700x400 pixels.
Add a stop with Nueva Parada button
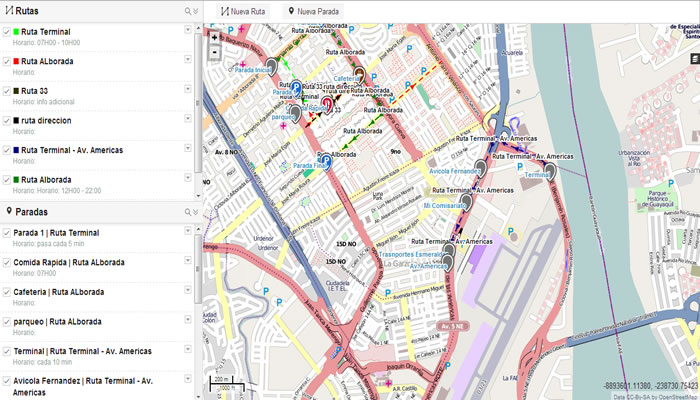(313, 12)
